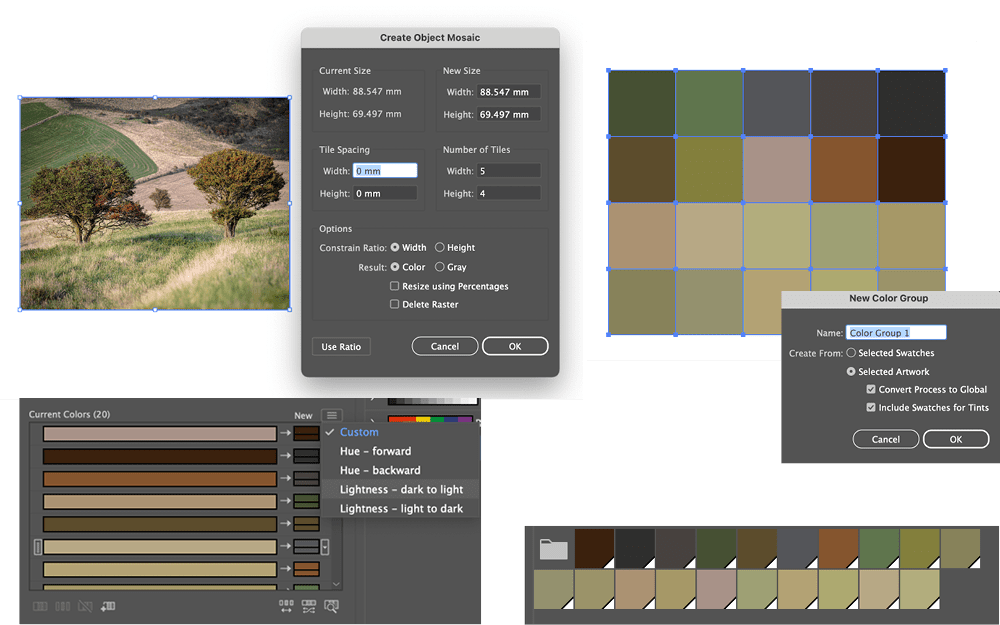1000x625 pixels.
Task: Click the randomly change saturation and brightness icon
Action: click(309, 606)
